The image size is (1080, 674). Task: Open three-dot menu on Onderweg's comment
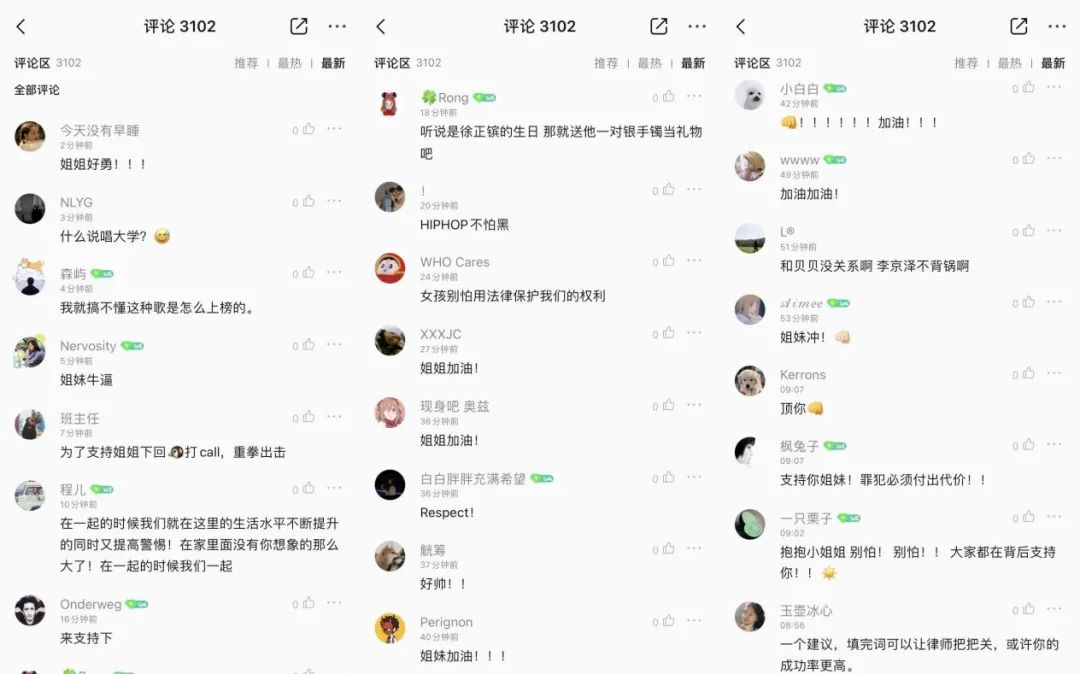point(334,602)
